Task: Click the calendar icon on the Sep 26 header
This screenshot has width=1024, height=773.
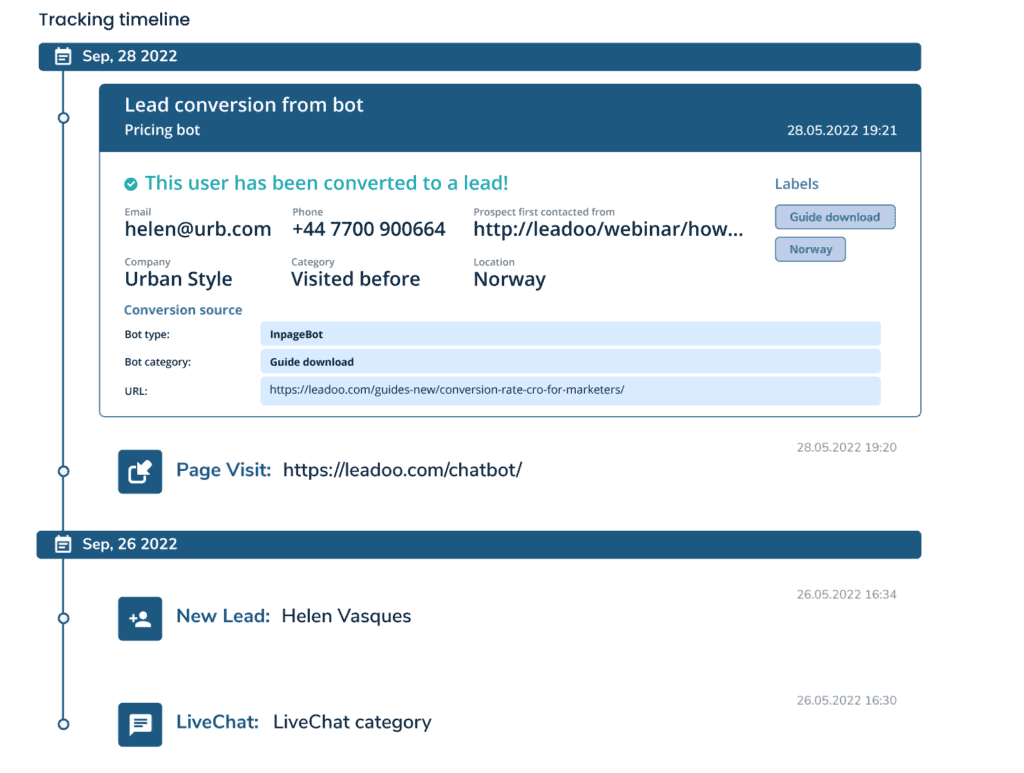Action: tap(62, 544)
